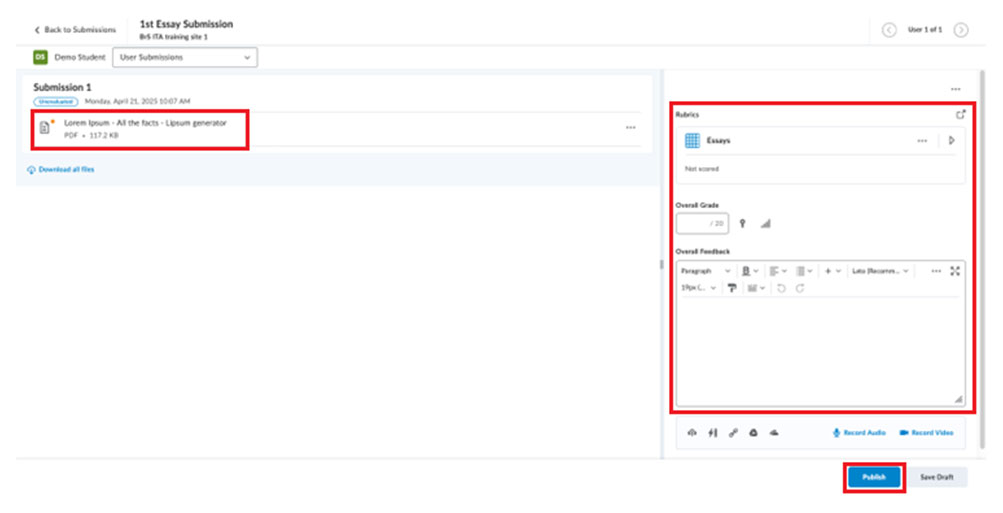Publish the feedback
The height and width of the screenshot is (513, 1003).
(x=874, y=477)
